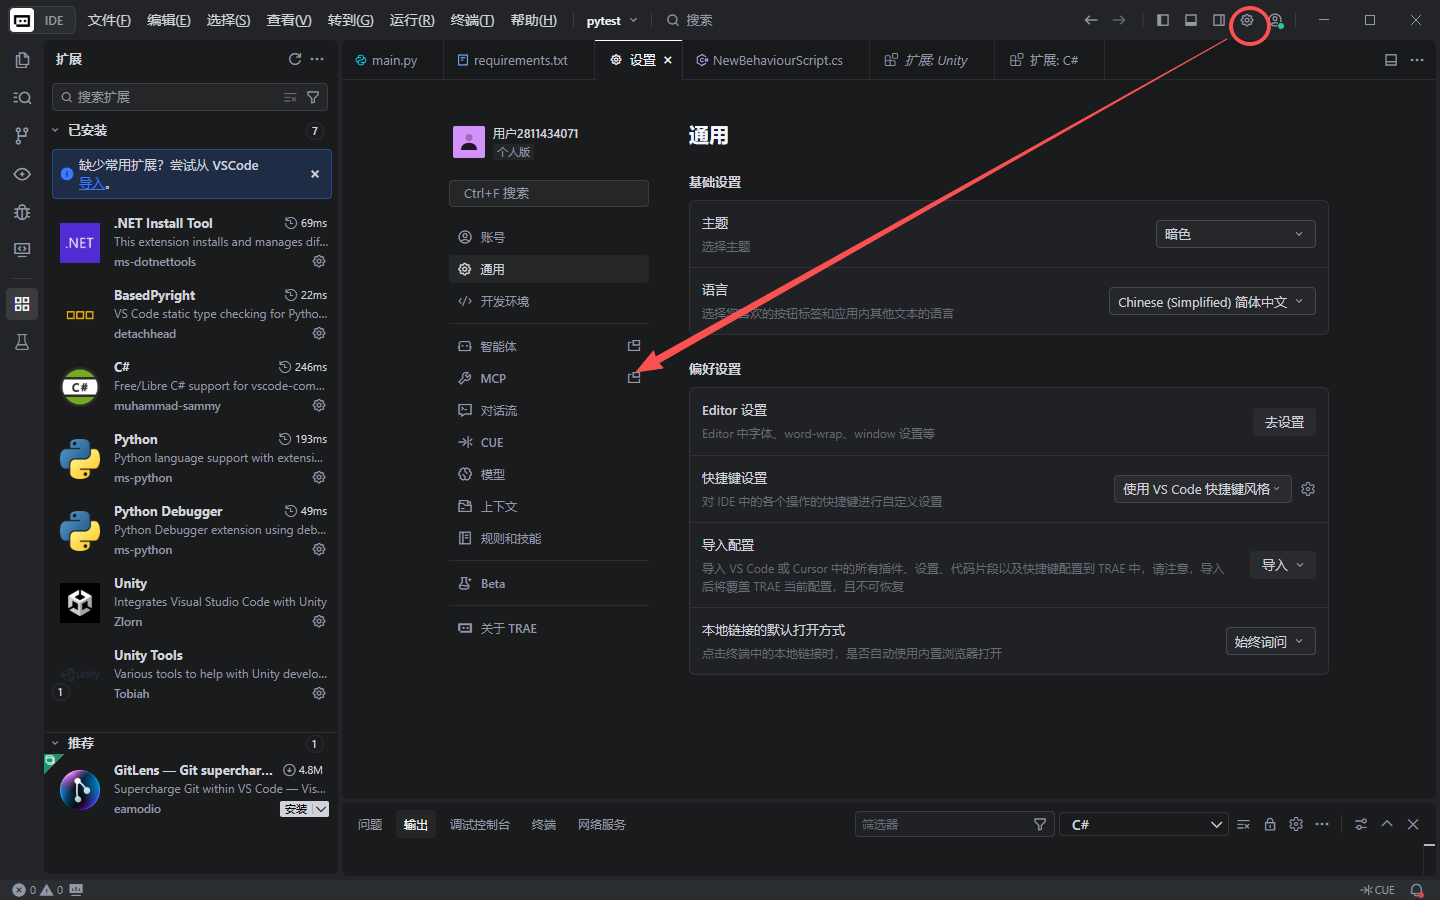
Task: Open the 主题 theme dropdown showing 暗色
Action: click(x=1235, y=233)
